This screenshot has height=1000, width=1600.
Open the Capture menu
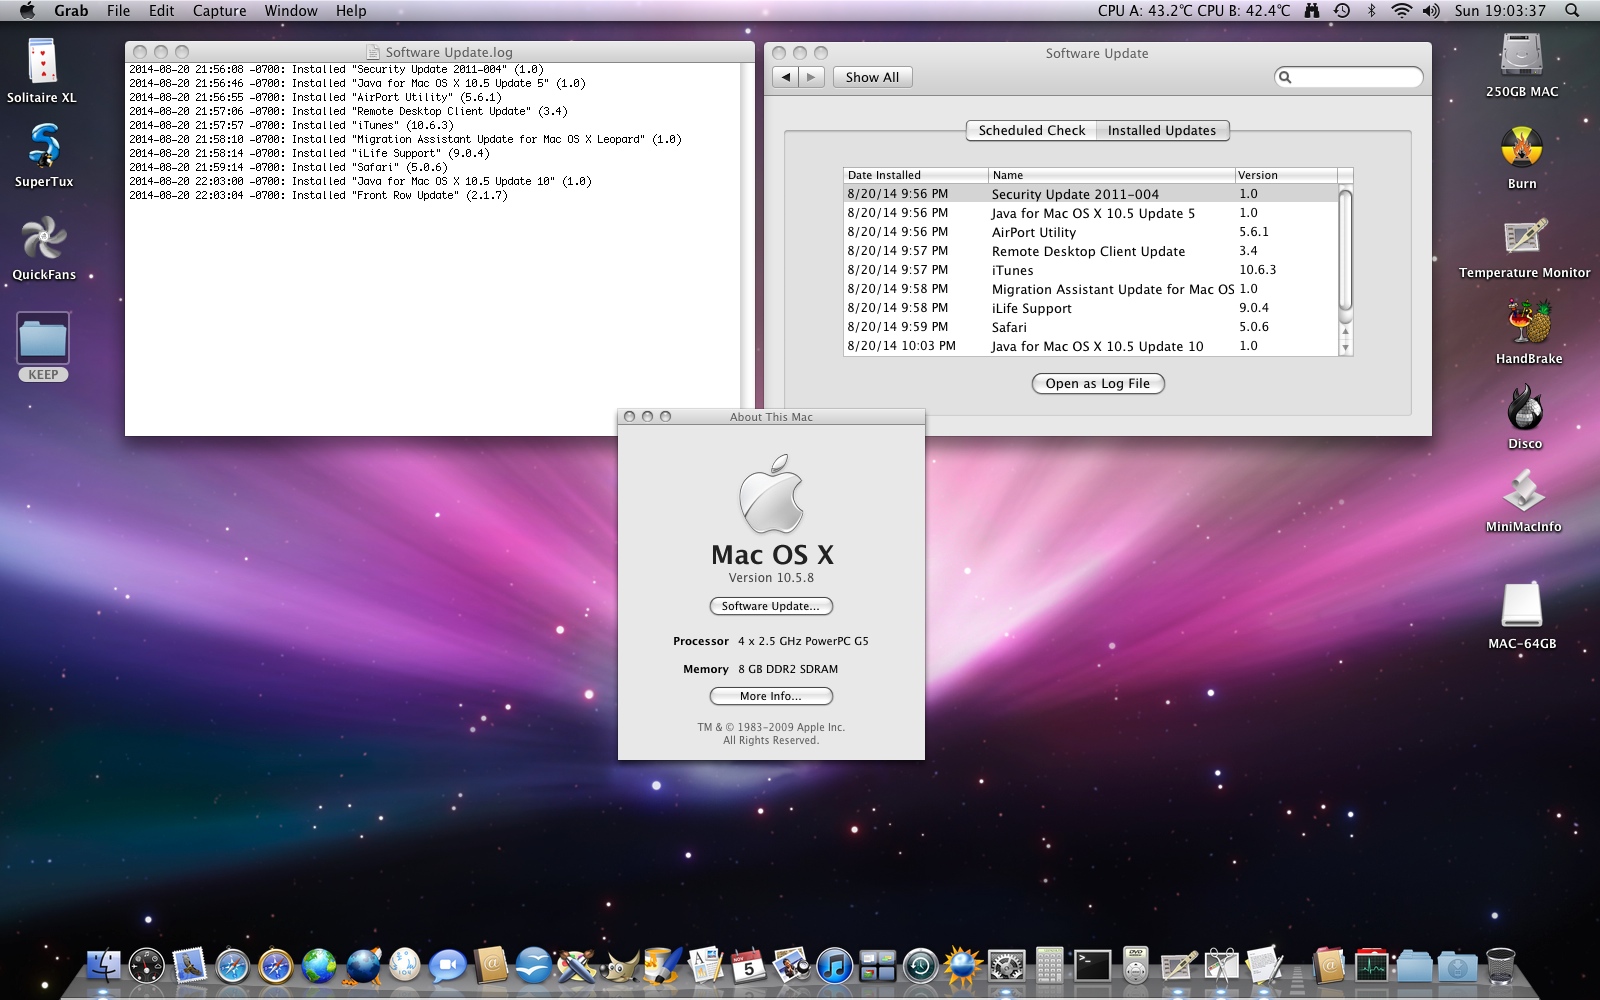219,10
